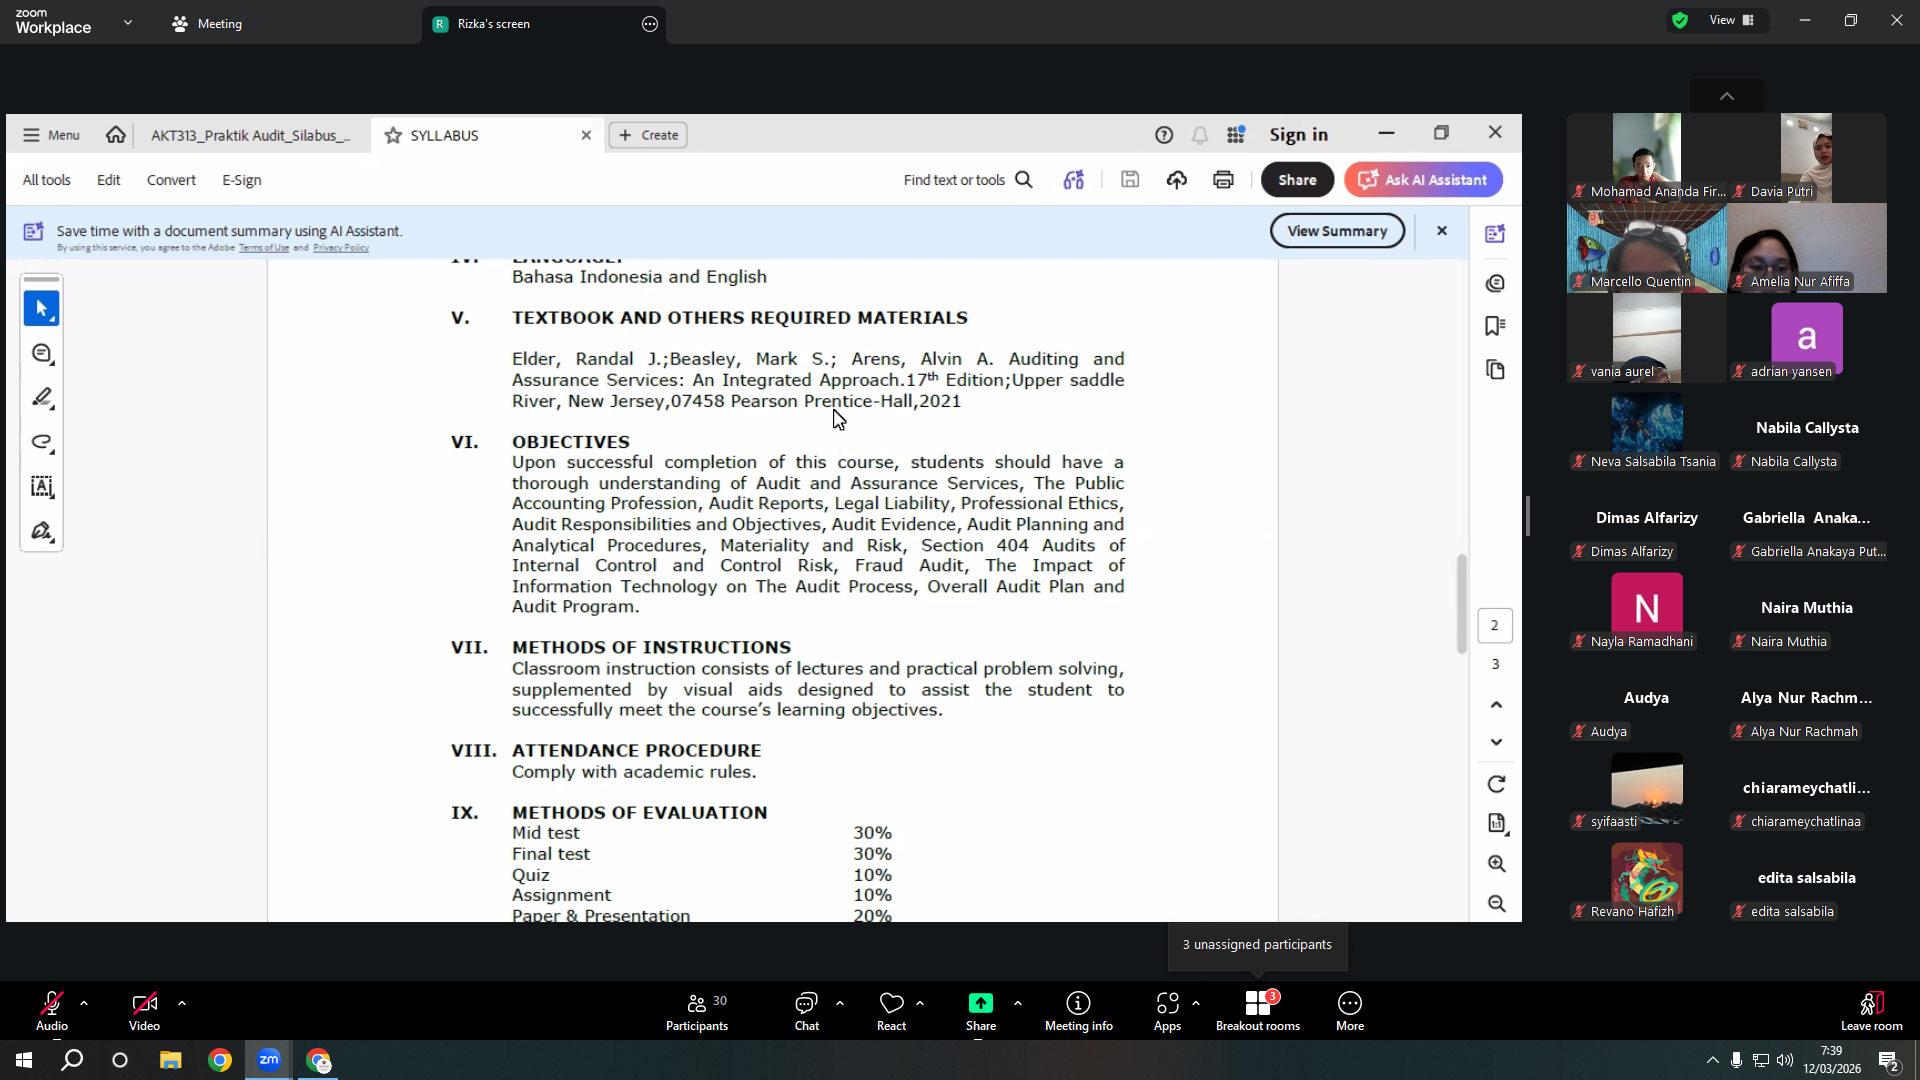
Task: Open the Edit menu in Acrobat
Action: [x=108, y=180]
